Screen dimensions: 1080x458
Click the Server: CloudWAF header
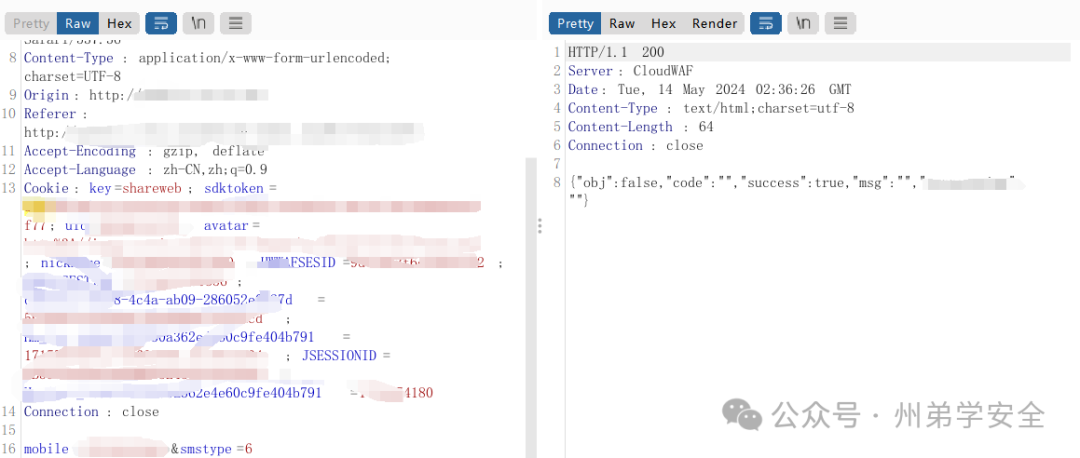630,71
